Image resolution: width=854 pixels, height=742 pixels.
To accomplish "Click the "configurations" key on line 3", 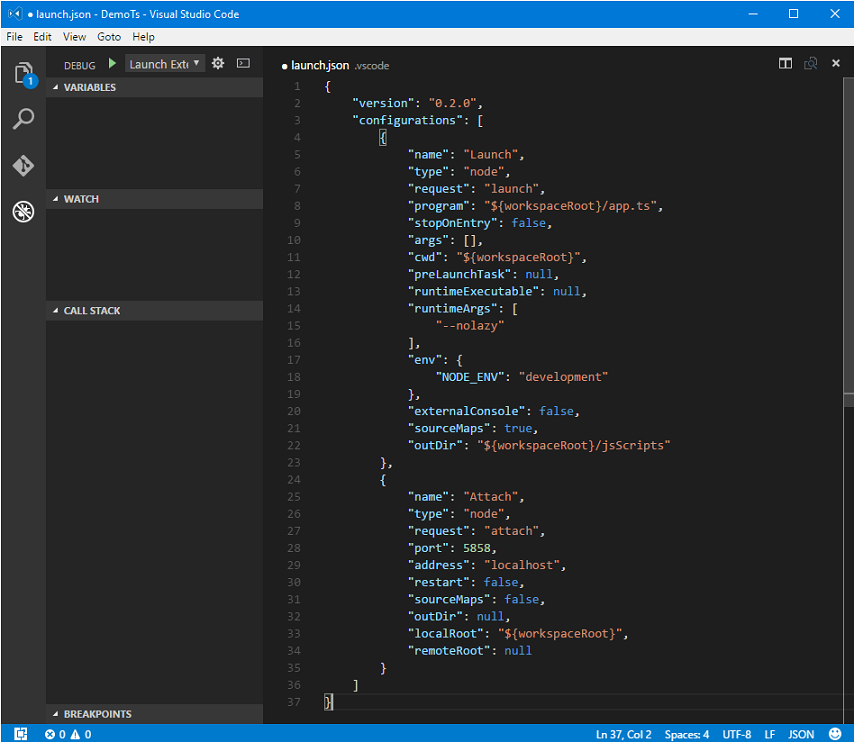I will click(x=407, y=120).
